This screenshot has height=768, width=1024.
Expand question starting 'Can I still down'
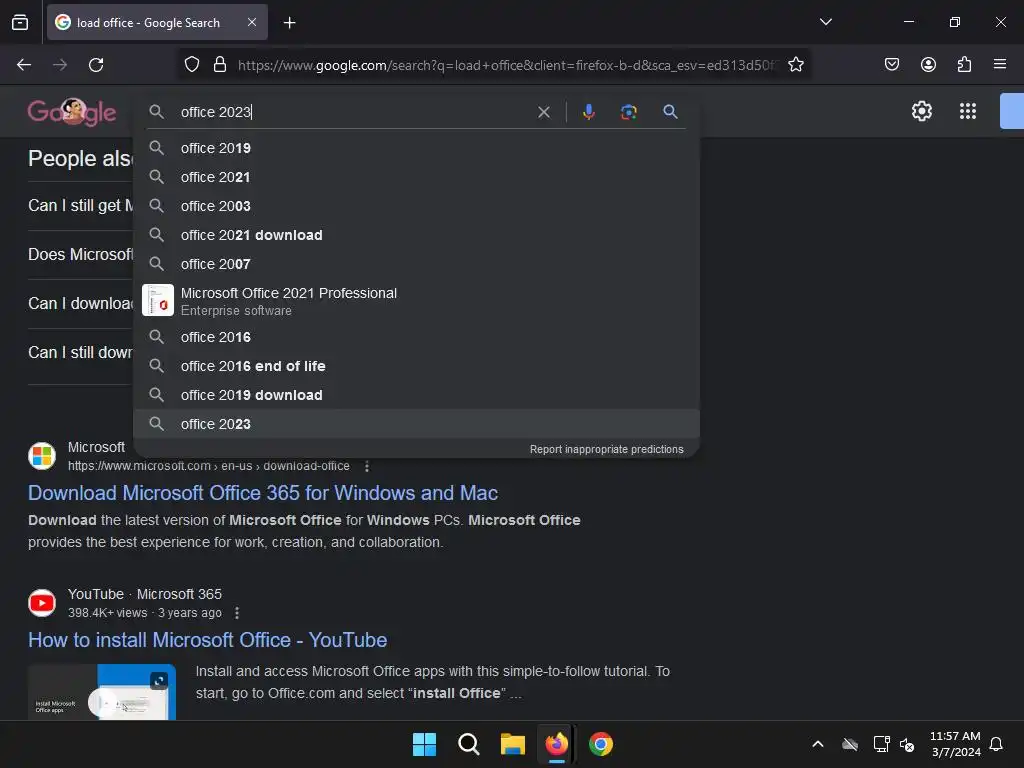pos(80,353)
